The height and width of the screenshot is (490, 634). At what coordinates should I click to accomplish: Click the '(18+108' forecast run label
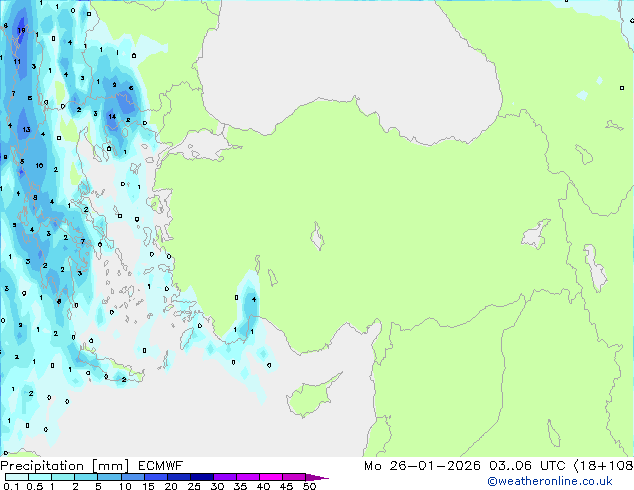tap(603, 466)
